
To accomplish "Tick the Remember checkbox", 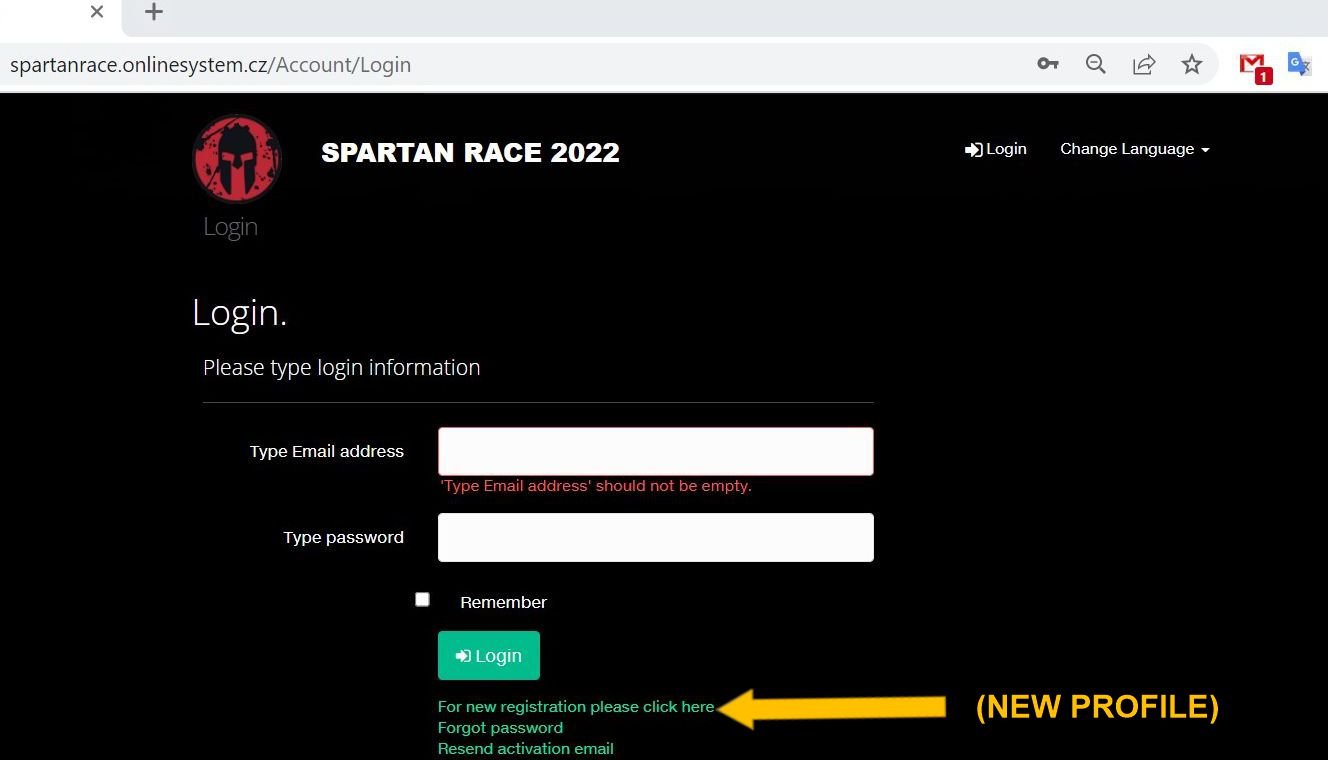I will [422, 599].
